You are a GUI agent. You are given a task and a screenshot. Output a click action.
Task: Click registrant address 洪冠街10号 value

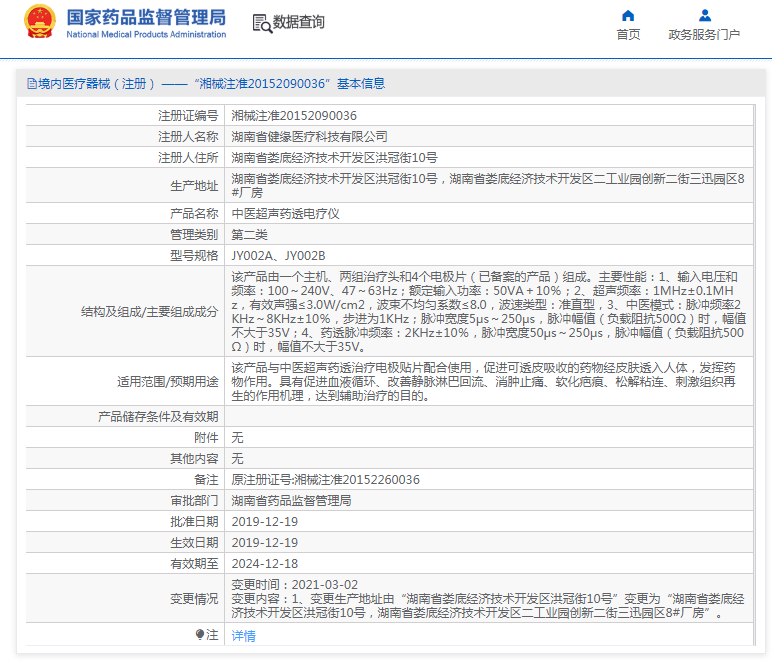click(x=334, y=158)
